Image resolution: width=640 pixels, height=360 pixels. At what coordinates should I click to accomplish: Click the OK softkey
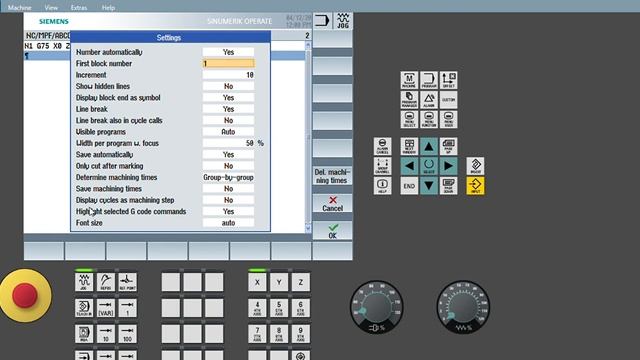(x=332, y=231)
